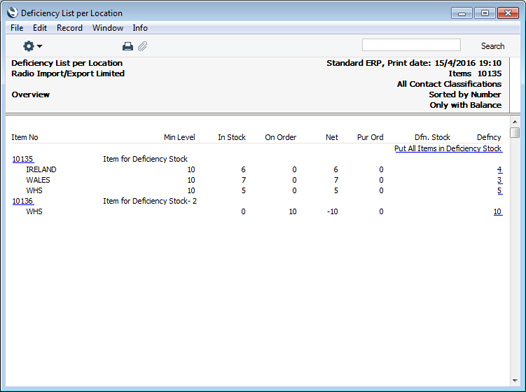
Task: Close the Deficiency List window
Action: (x=508, y=13)
